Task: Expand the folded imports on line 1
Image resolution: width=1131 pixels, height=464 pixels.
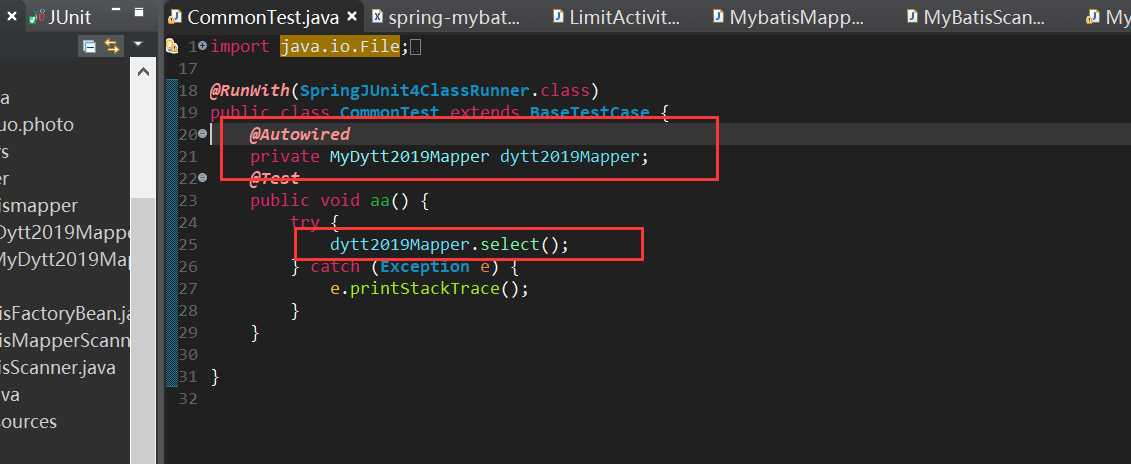Action: click(203, 46)
